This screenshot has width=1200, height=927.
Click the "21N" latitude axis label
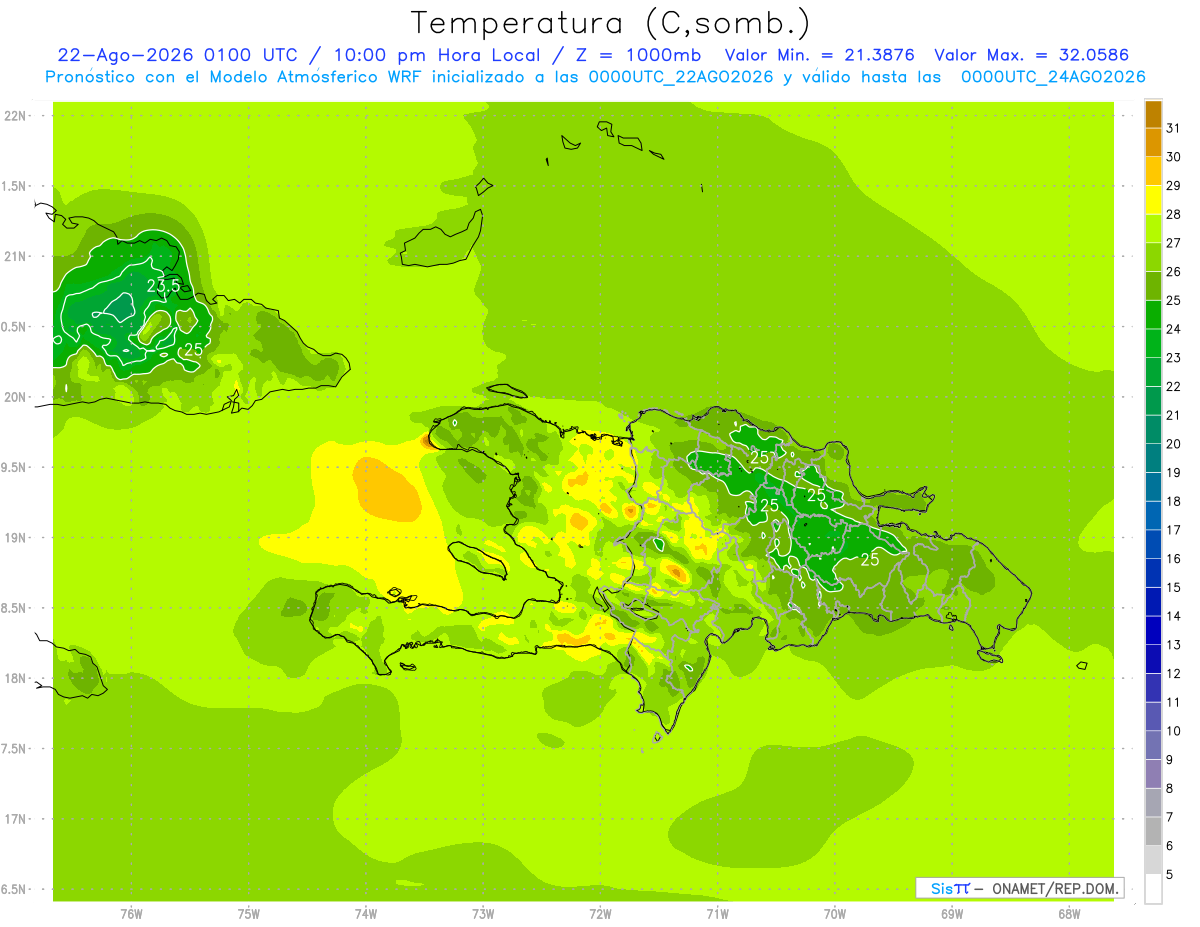(14, 257)
